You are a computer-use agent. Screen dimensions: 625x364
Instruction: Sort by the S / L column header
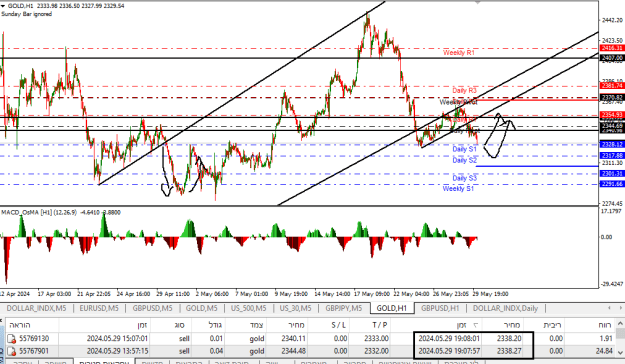[x=338, y=325]
